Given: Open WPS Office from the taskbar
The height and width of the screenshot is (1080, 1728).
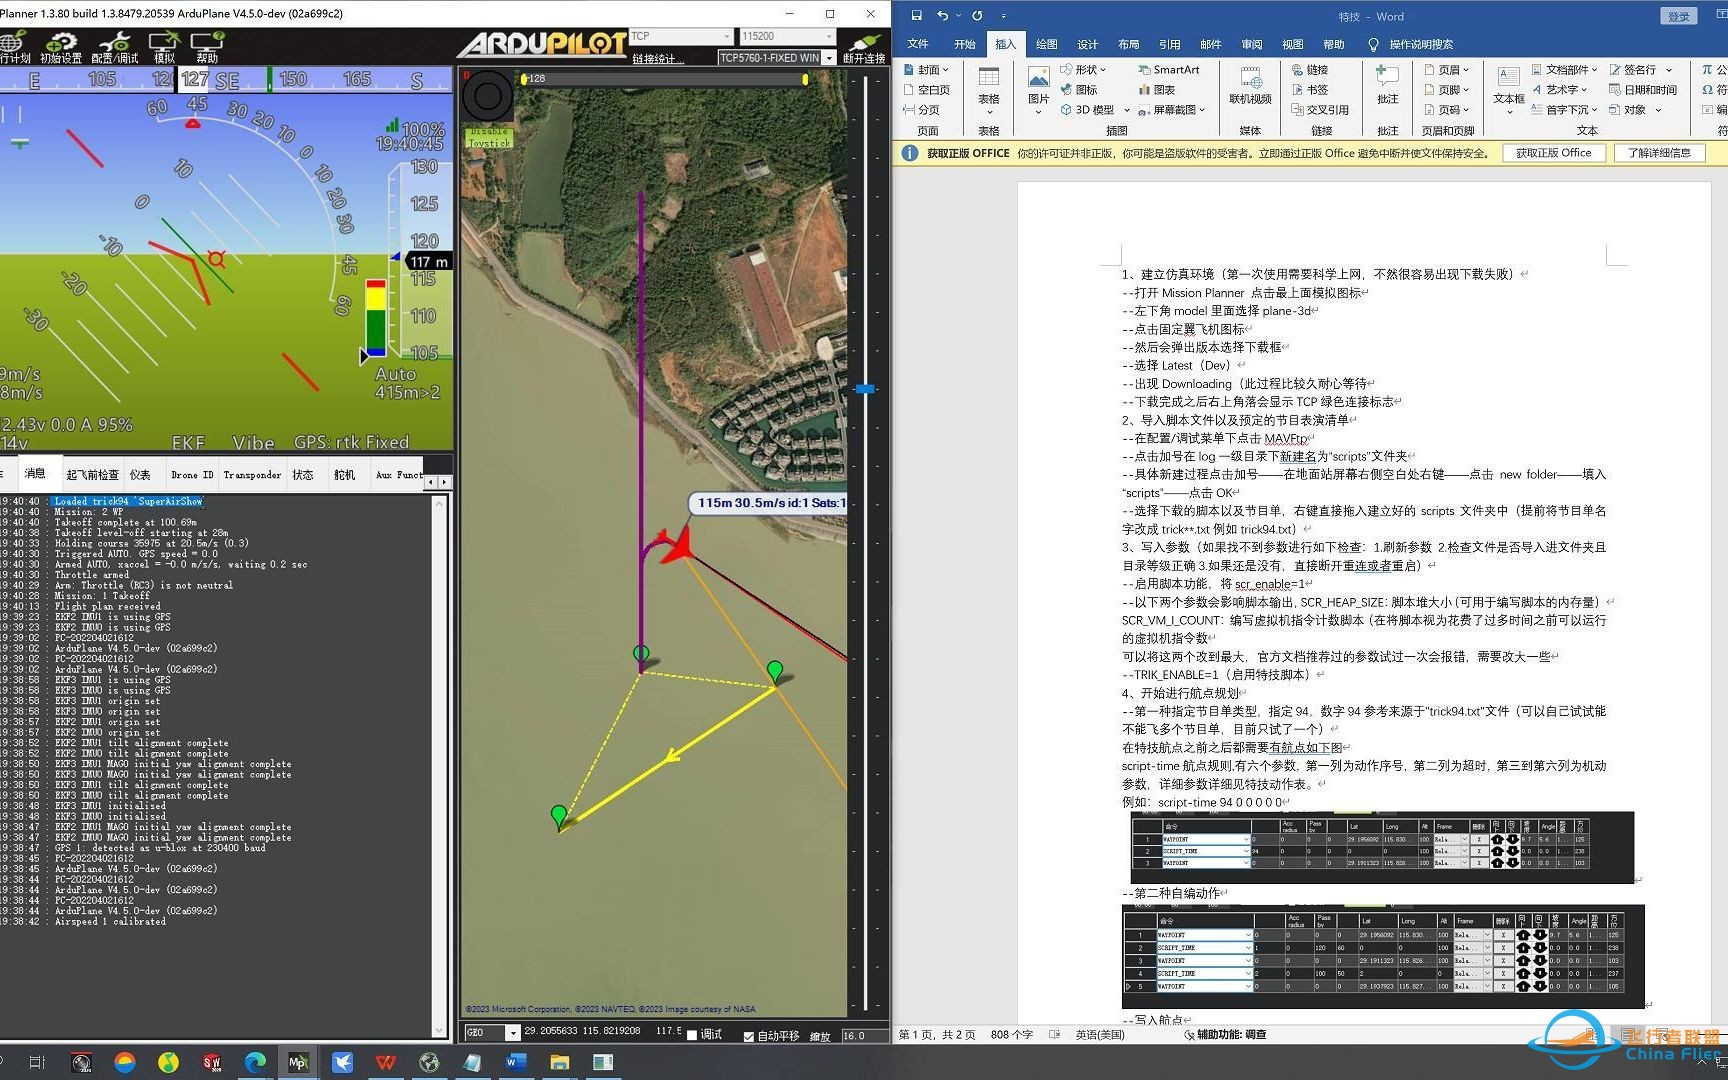Looking at the screenshot, I should click(x=385, y=1062).
